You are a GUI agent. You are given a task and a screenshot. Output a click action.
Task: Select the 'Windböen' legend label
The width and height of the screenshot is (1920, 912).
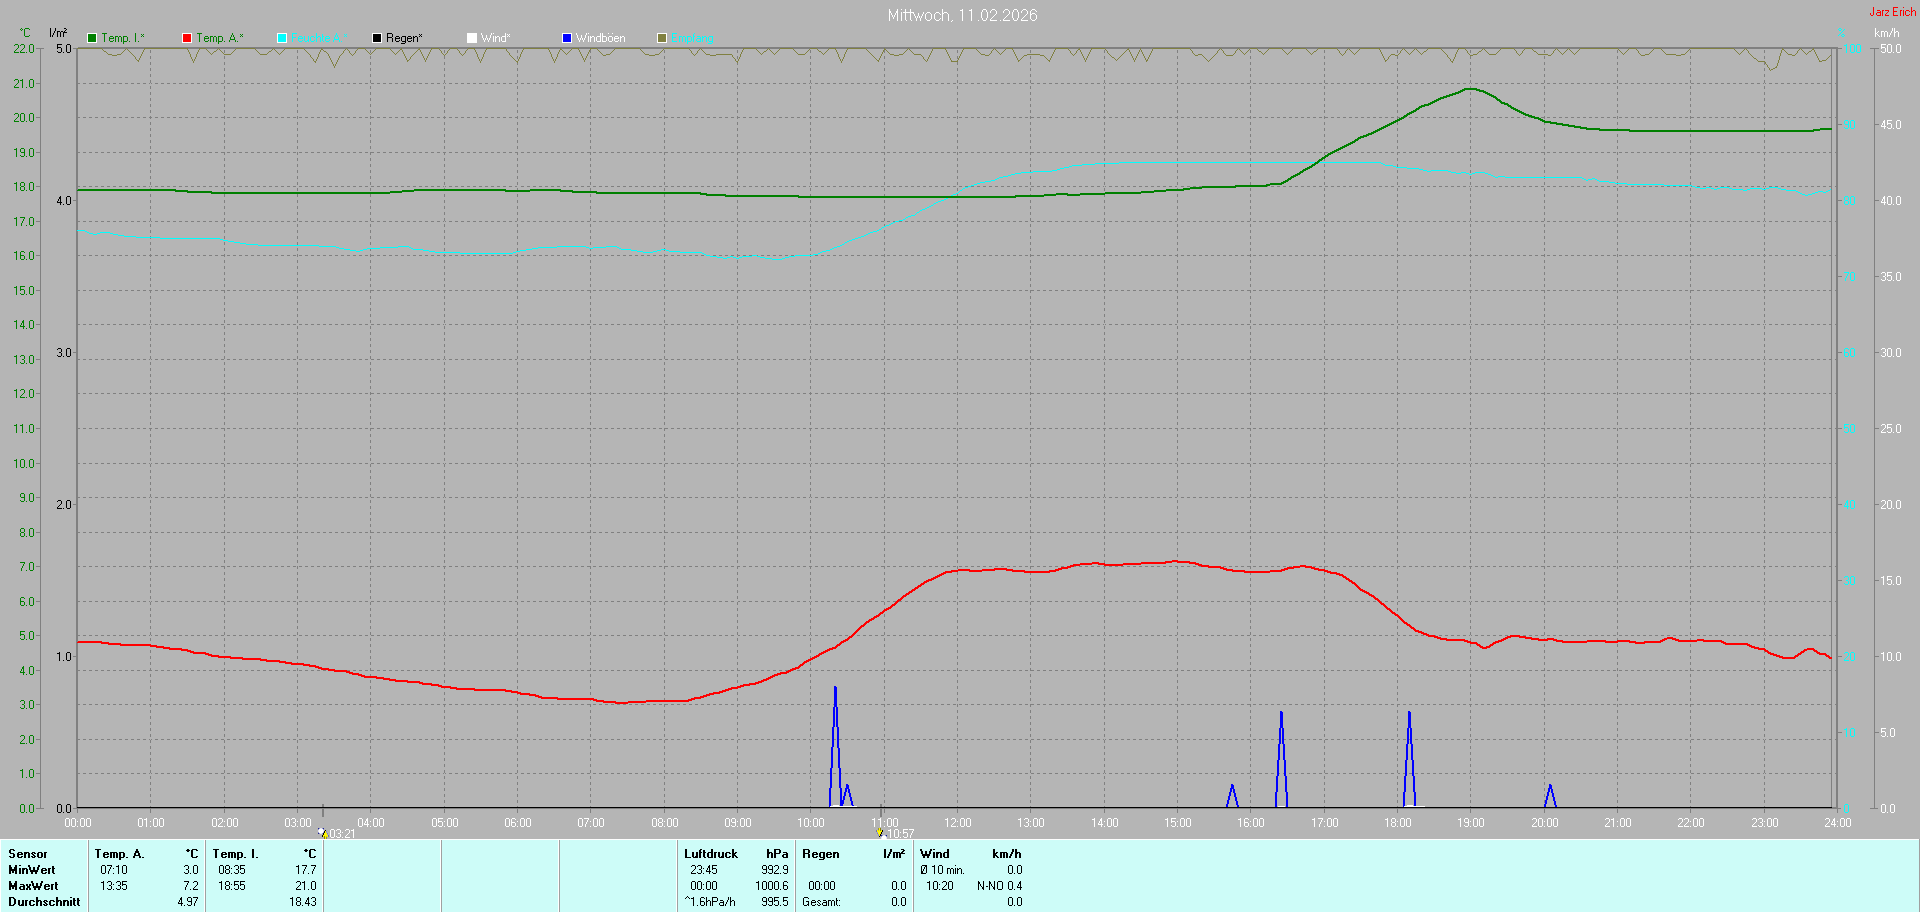(x=601, y=38)
